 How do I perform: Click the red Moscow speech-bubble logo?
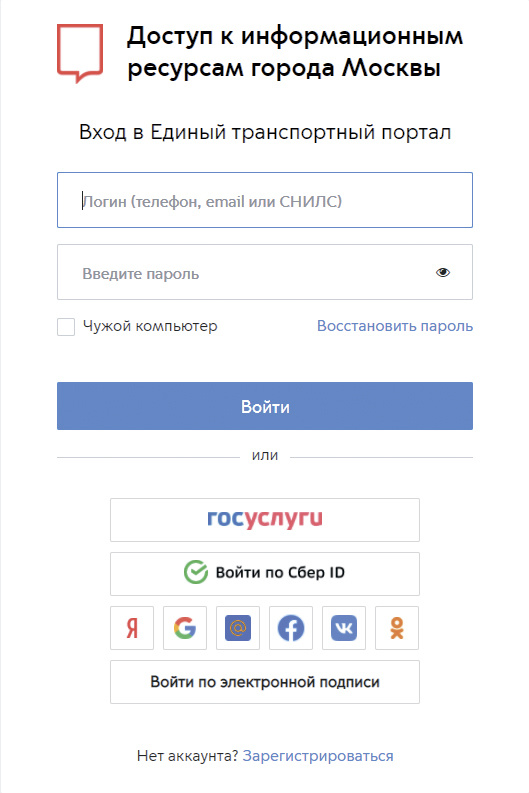[80, 53]
